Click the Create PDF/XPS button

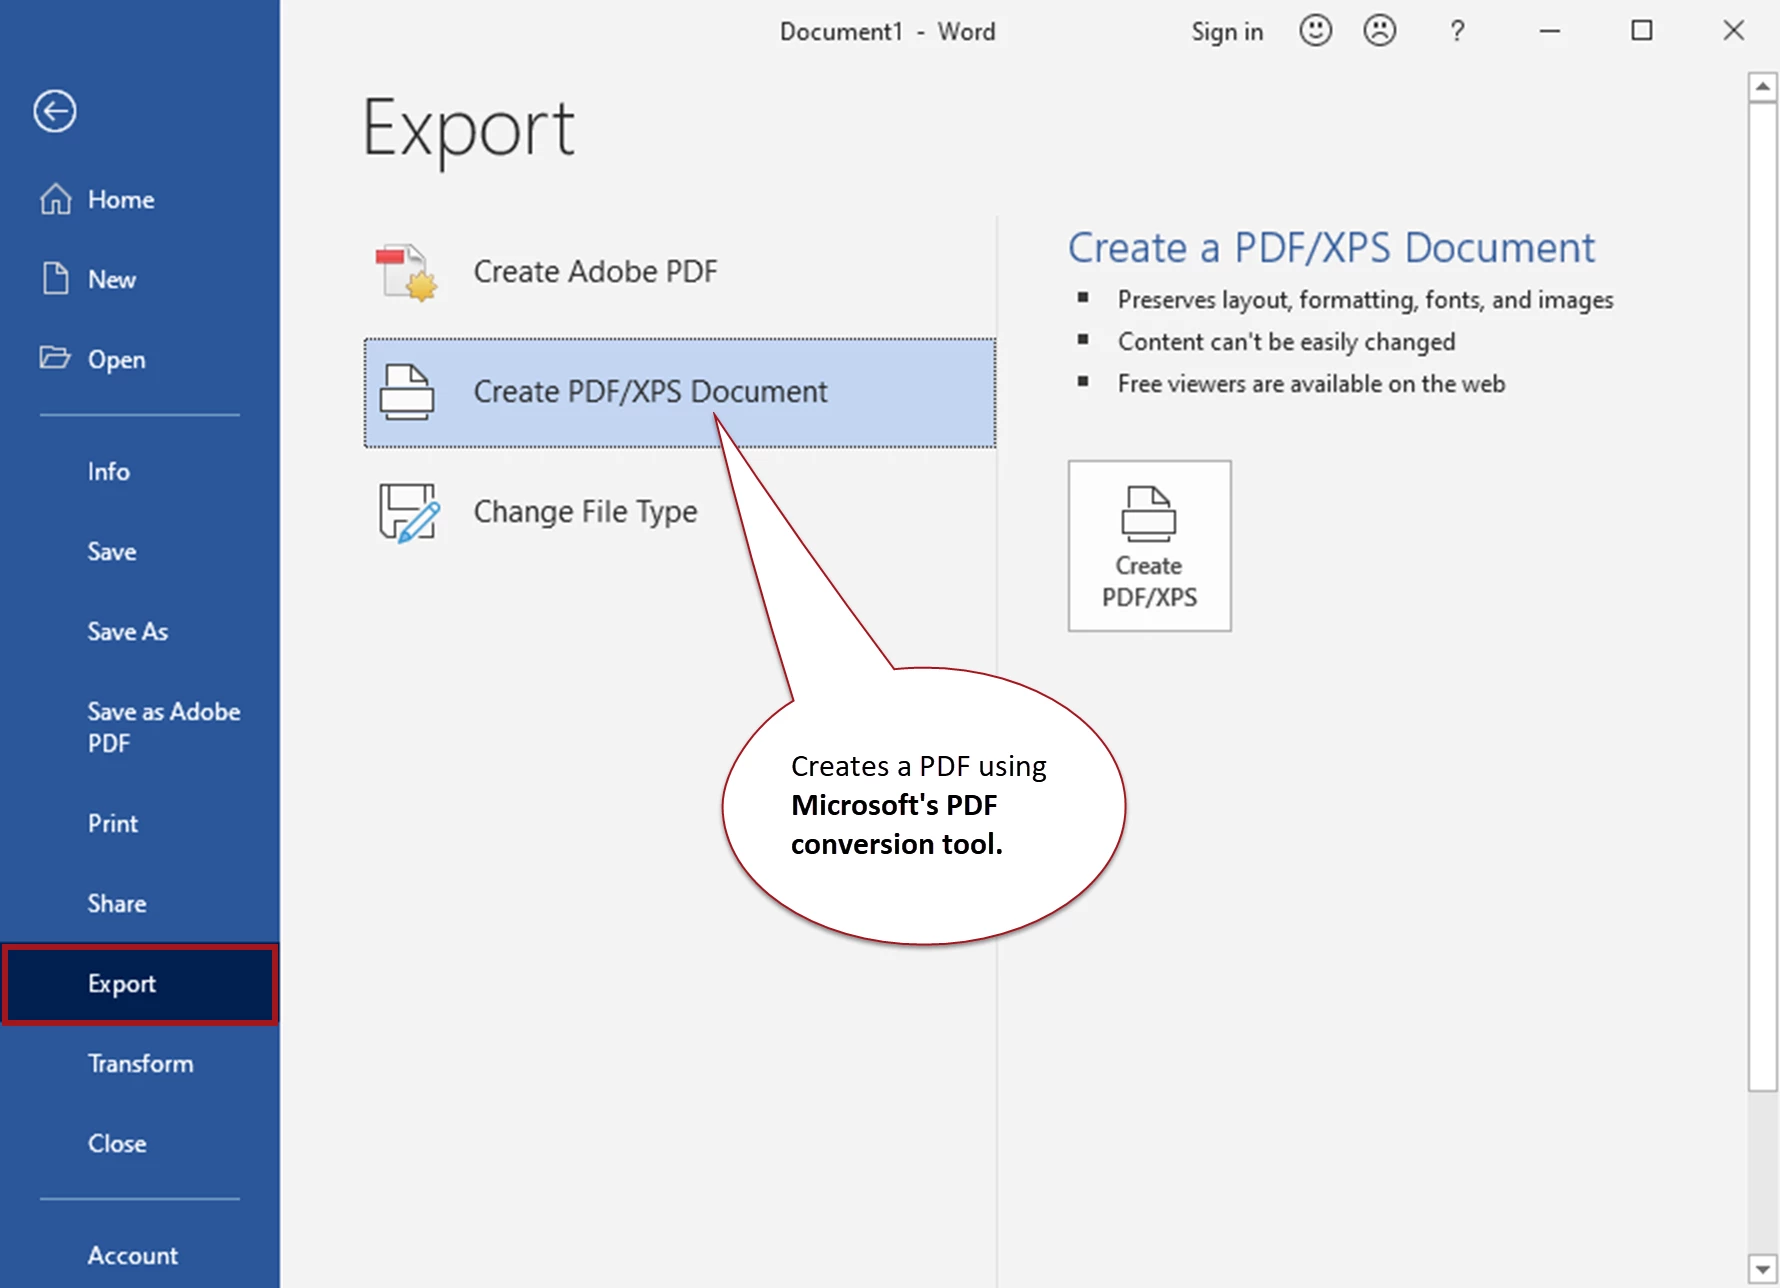click(1150, 546)
